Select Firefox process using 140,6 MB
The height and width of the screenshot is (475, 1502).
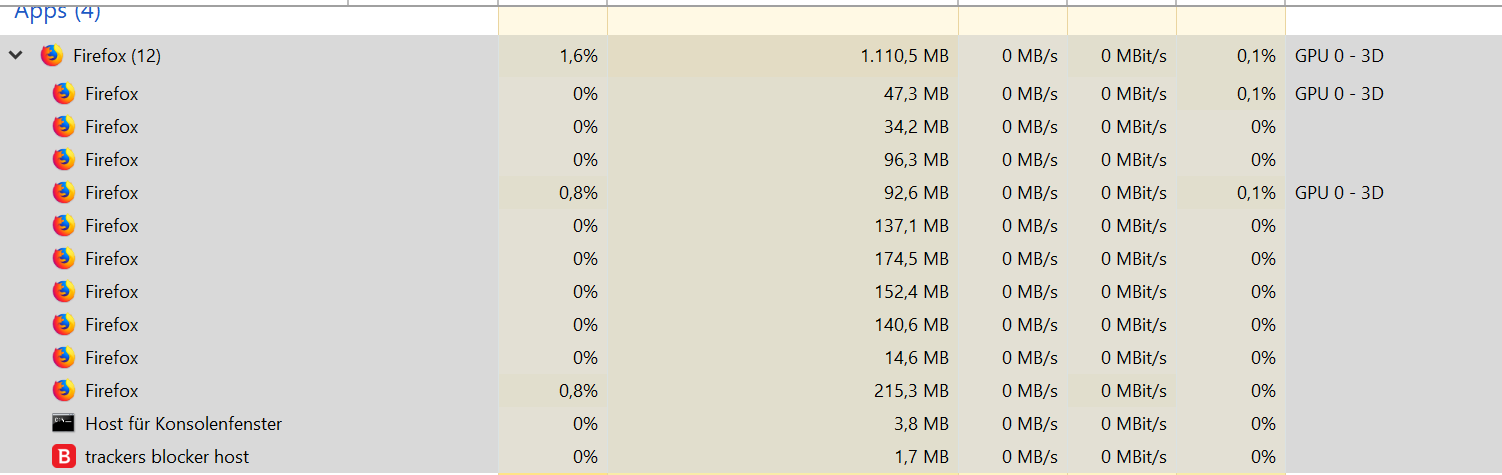coord(750,325)
